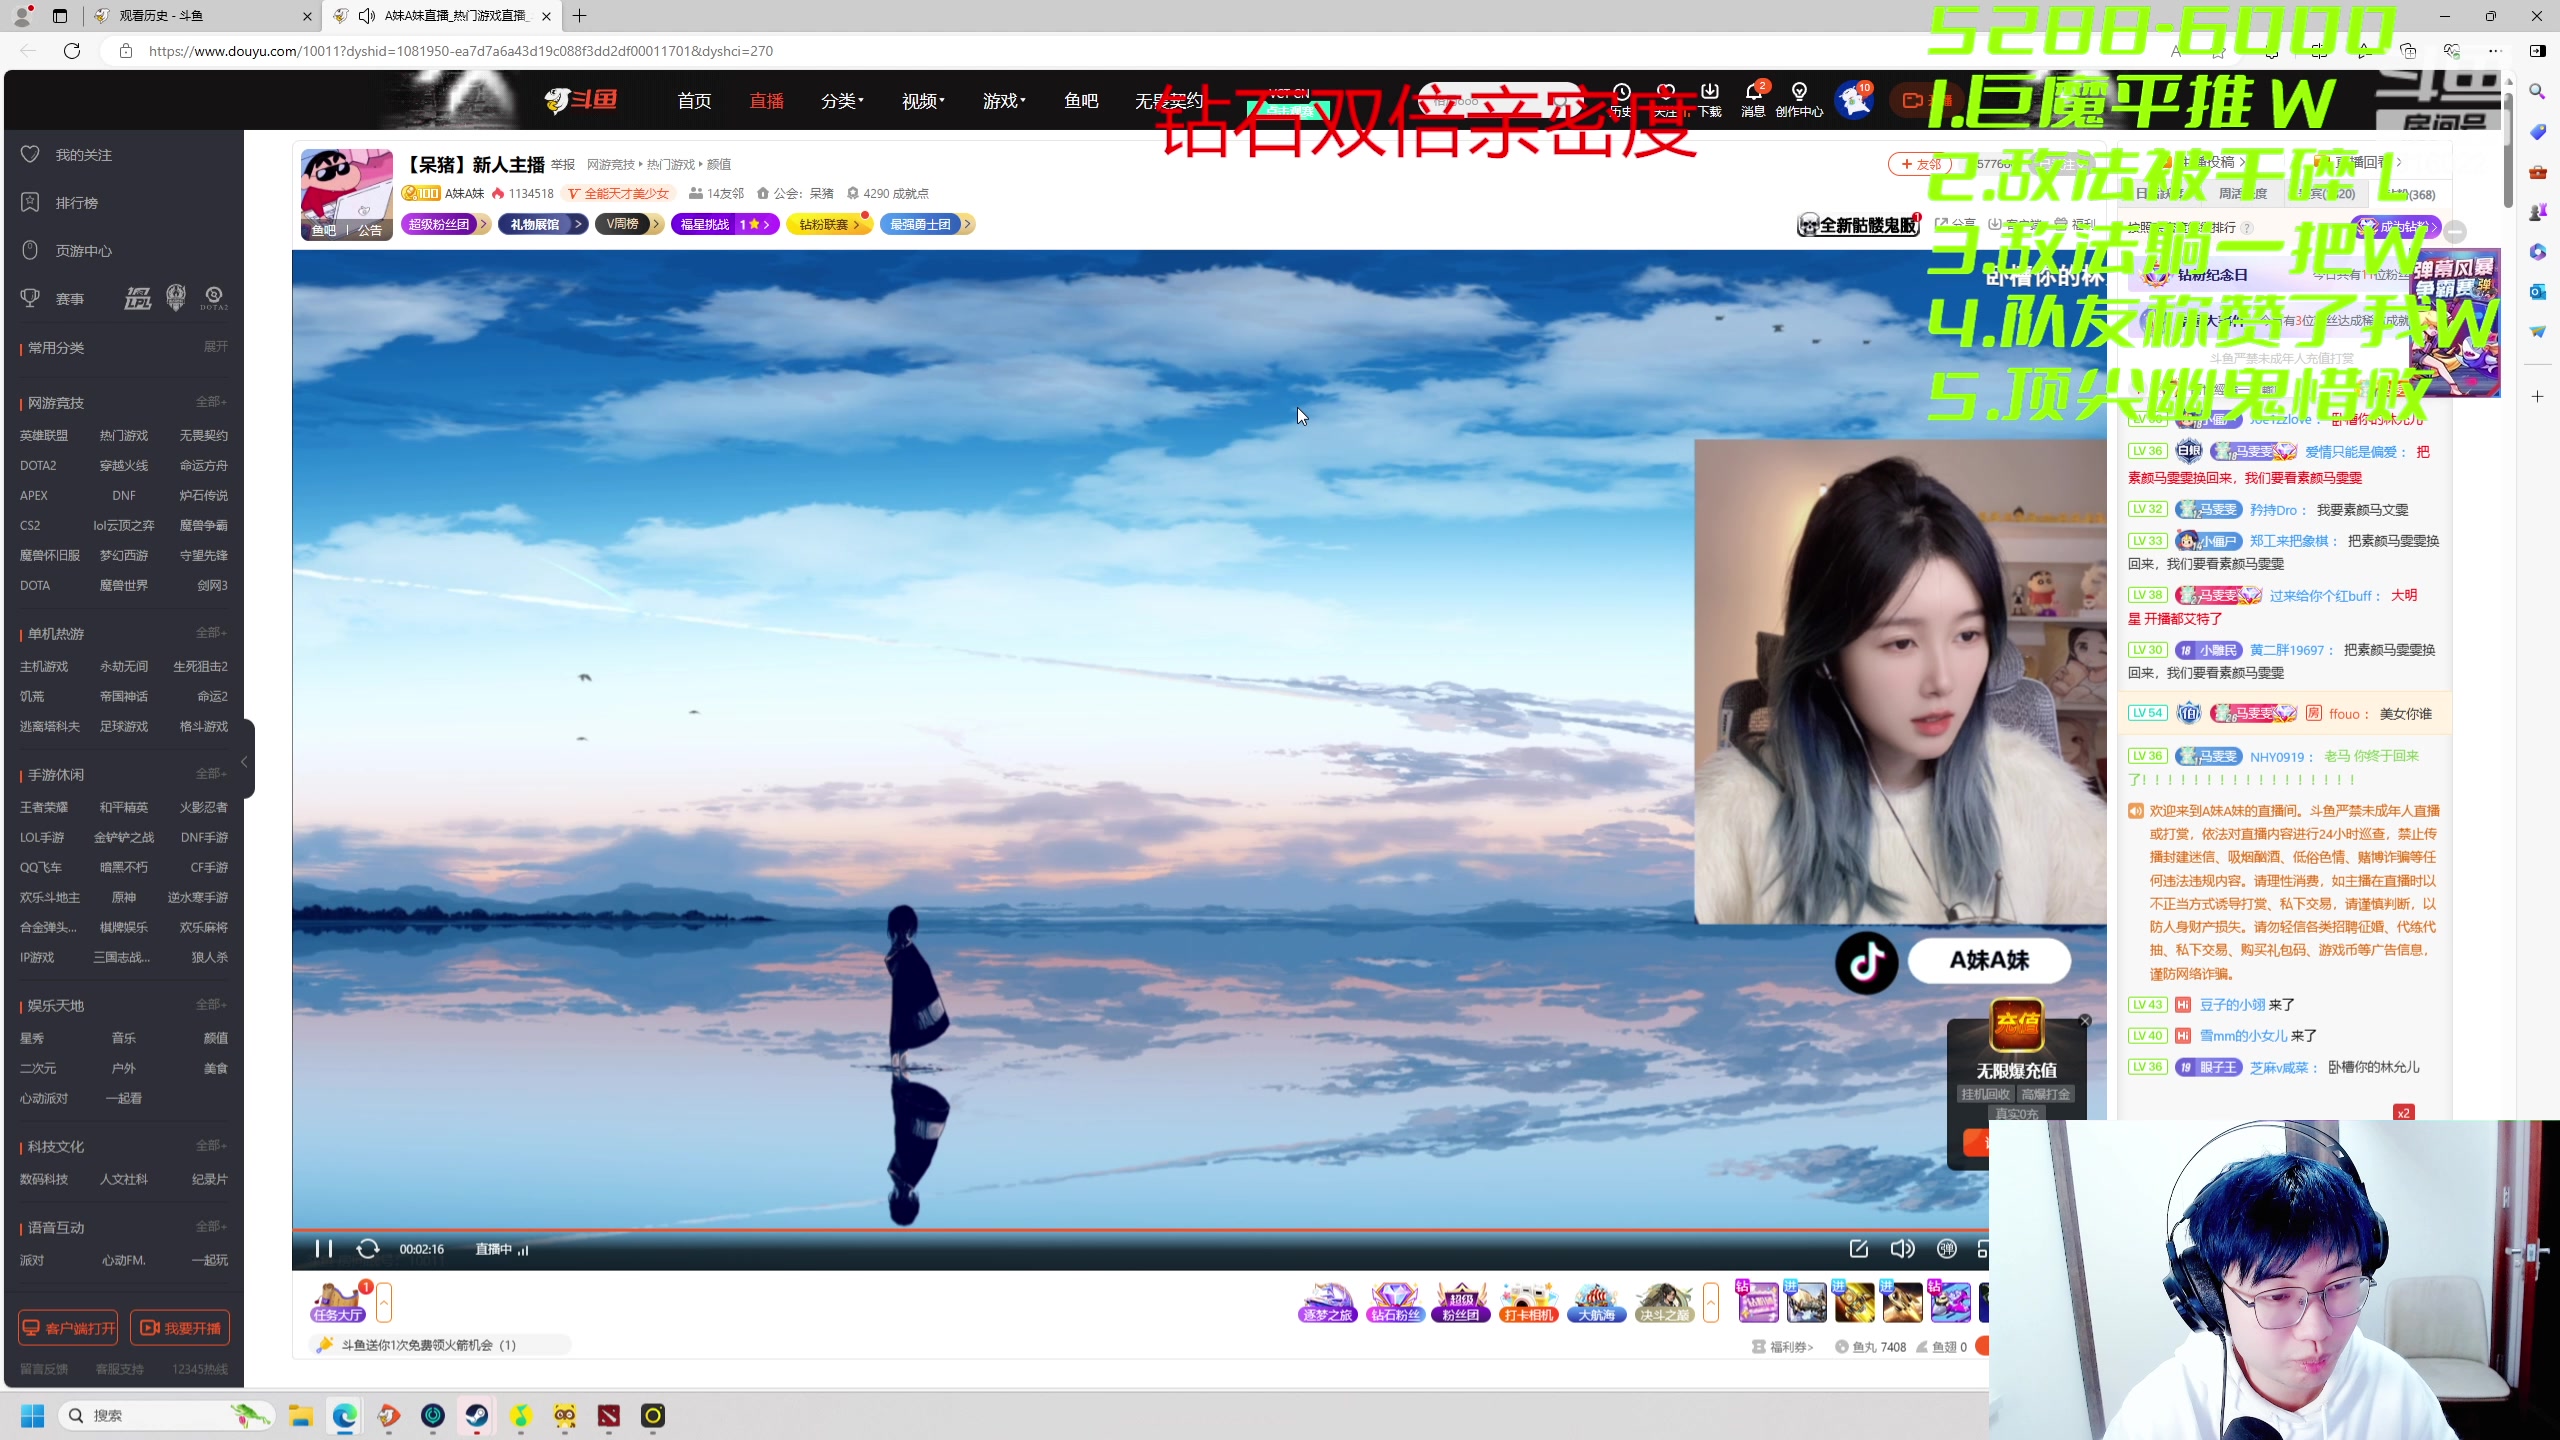Refresh the live stream player
Screen dimensions: 2560x1440
tap(368, 1249)
